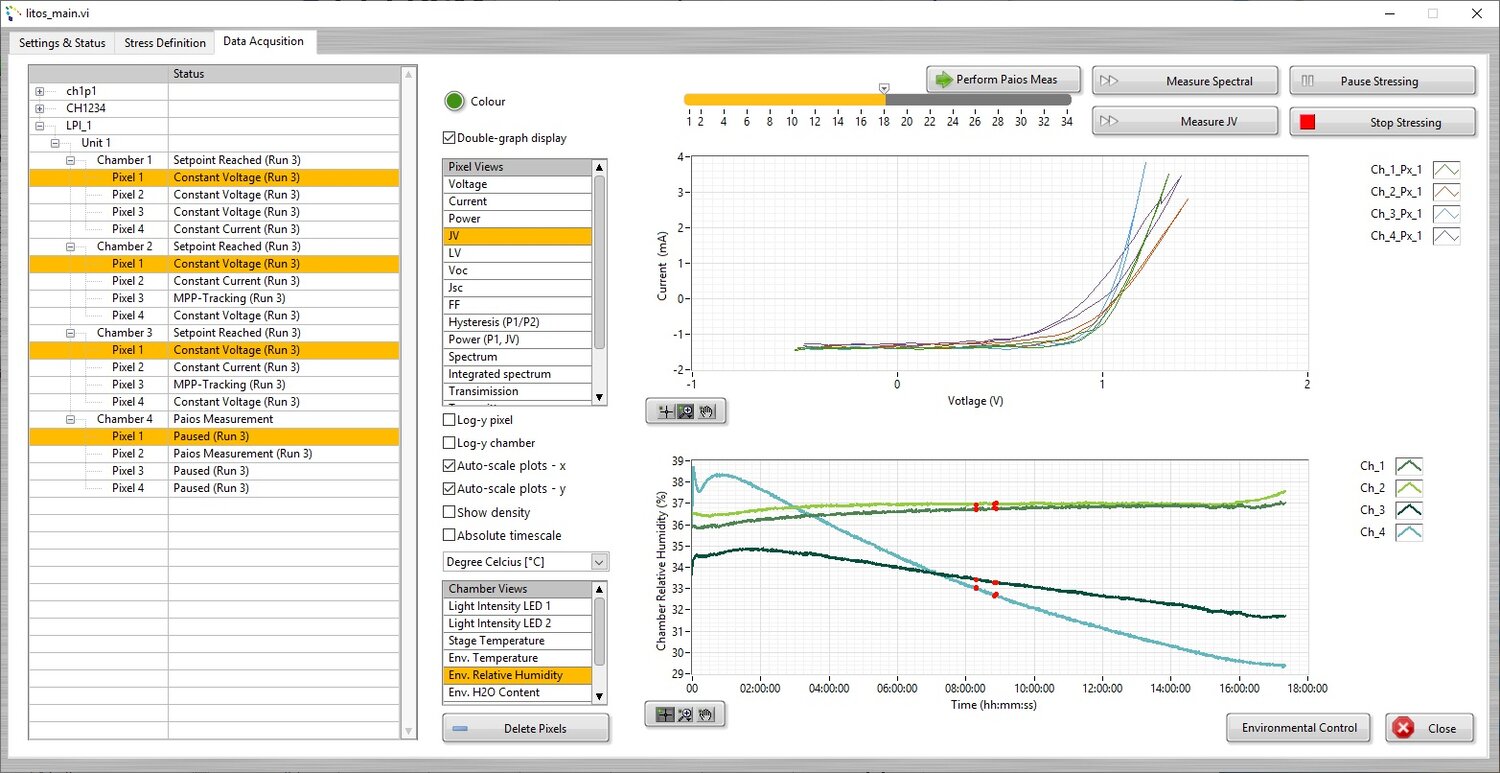Select zoom tool in JV graph palette

pyautogui.click(x=686, y=411)
